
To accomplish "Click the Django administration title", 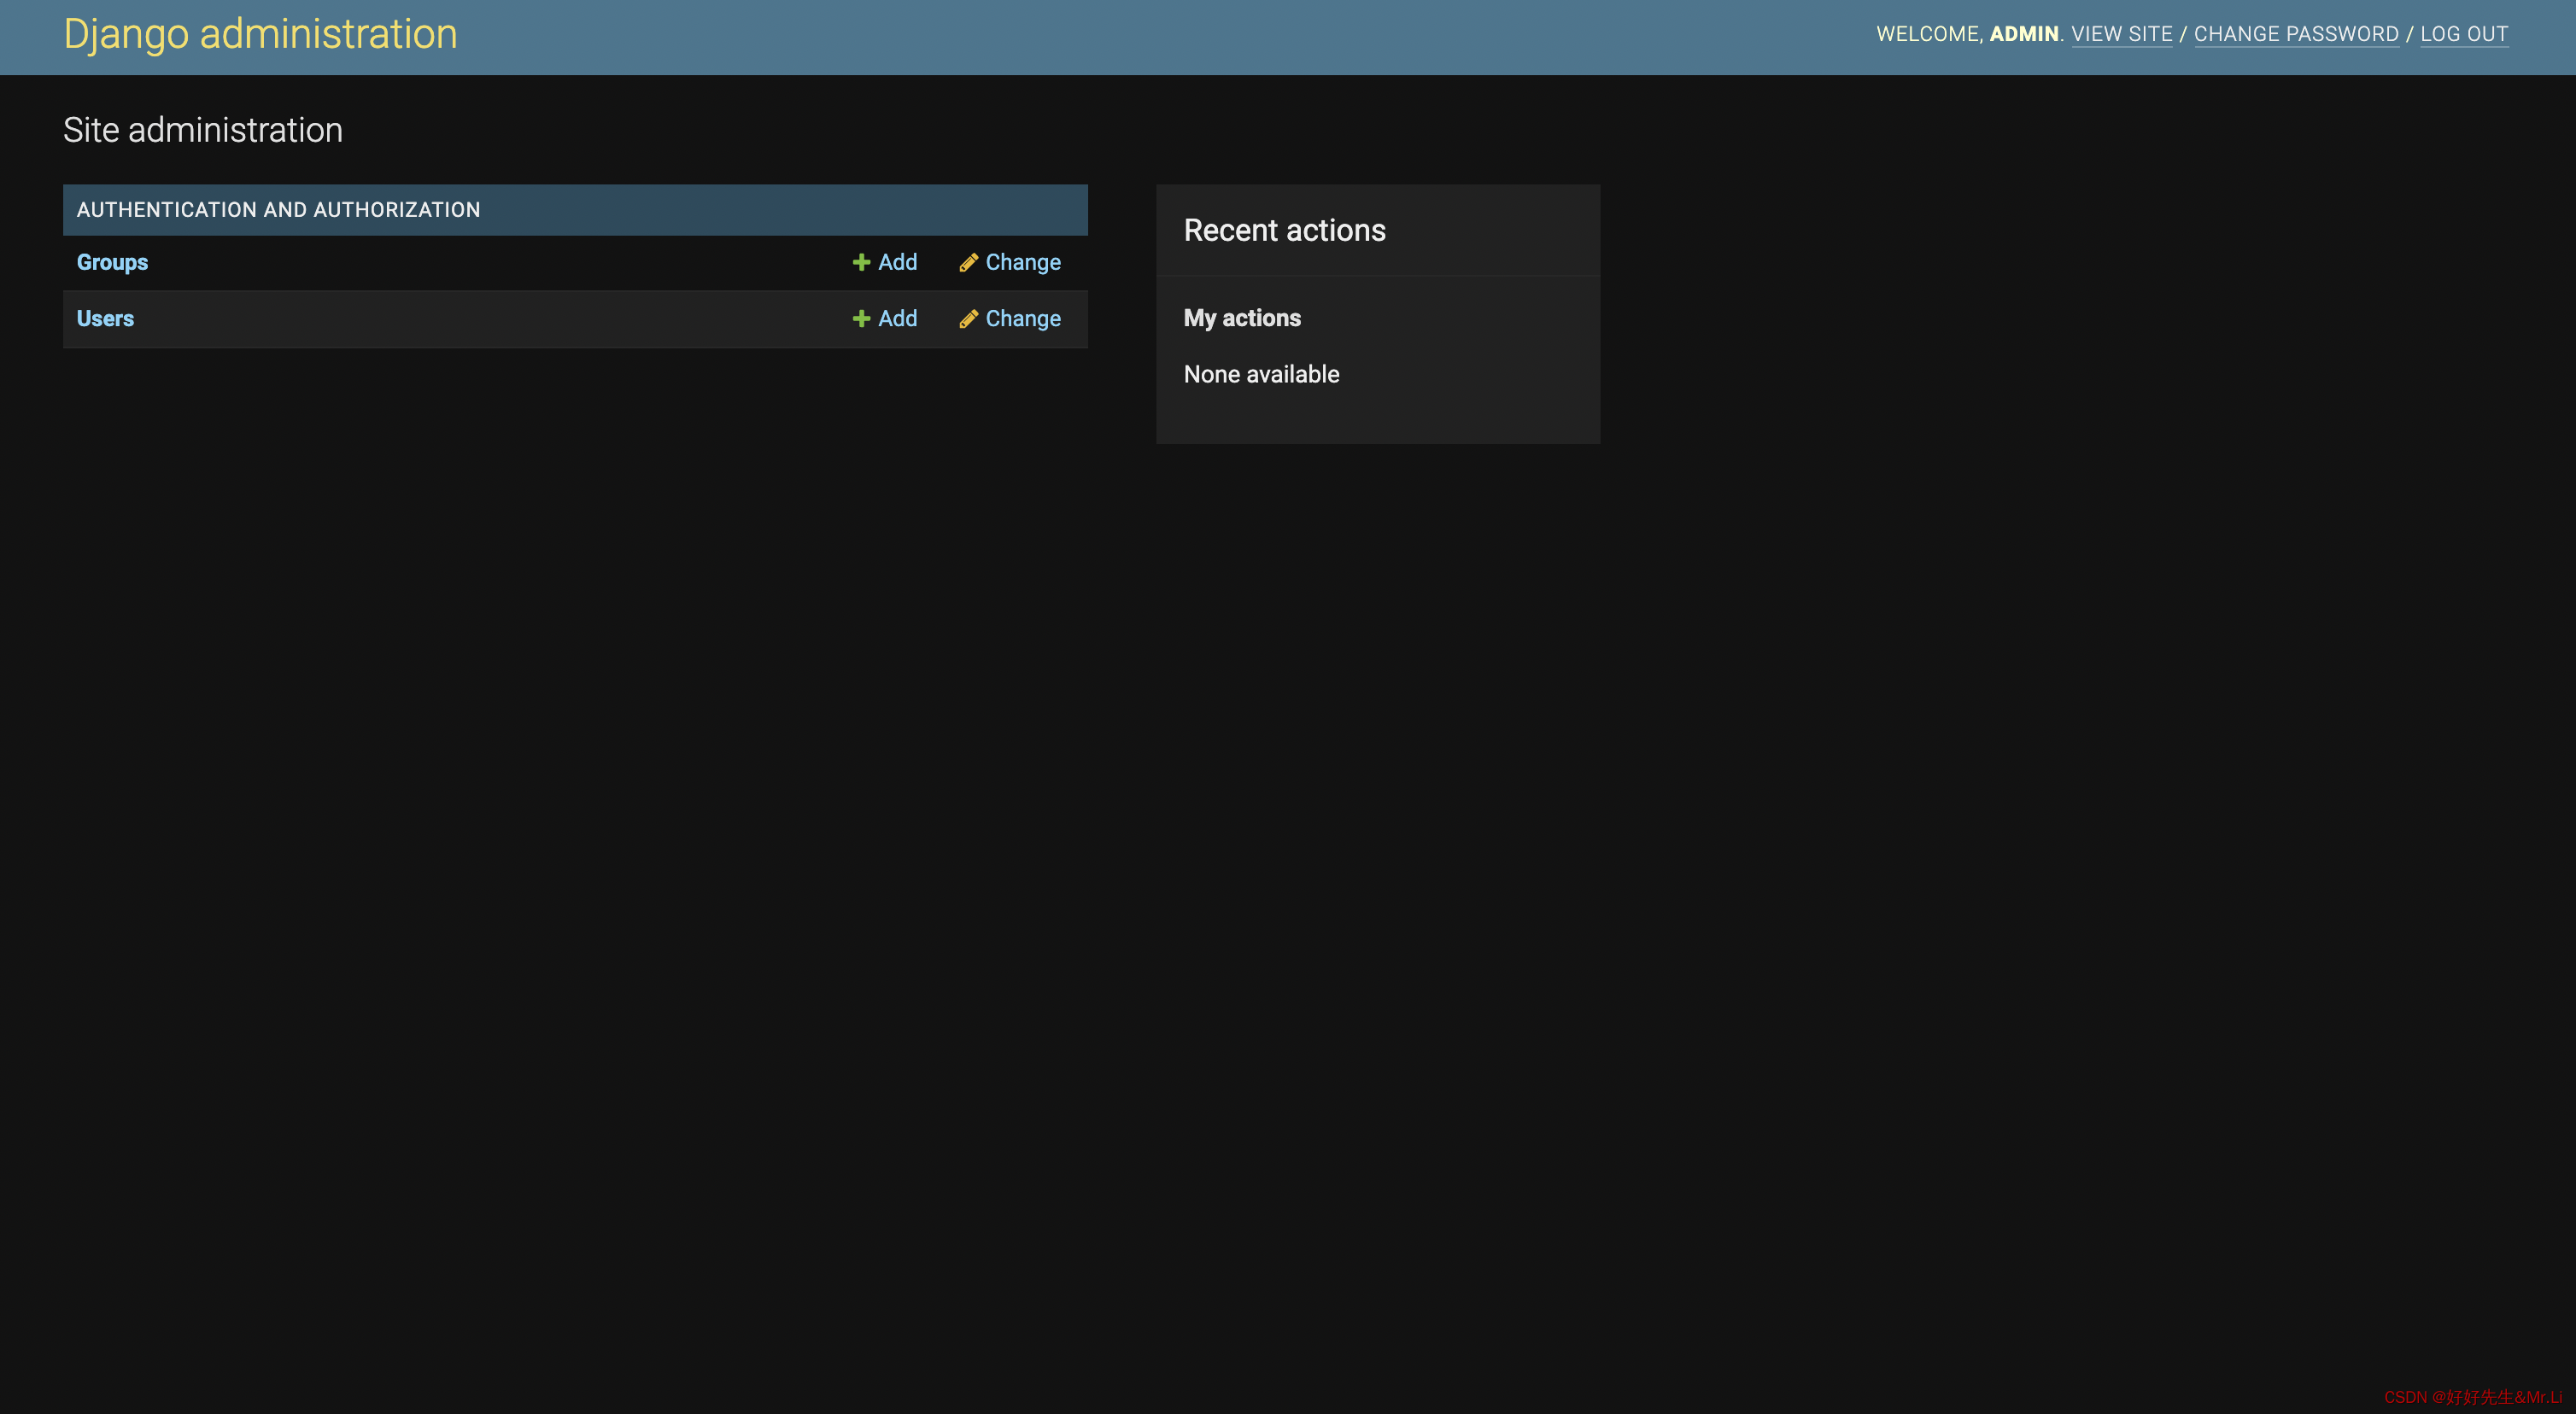I will point(261,34).
